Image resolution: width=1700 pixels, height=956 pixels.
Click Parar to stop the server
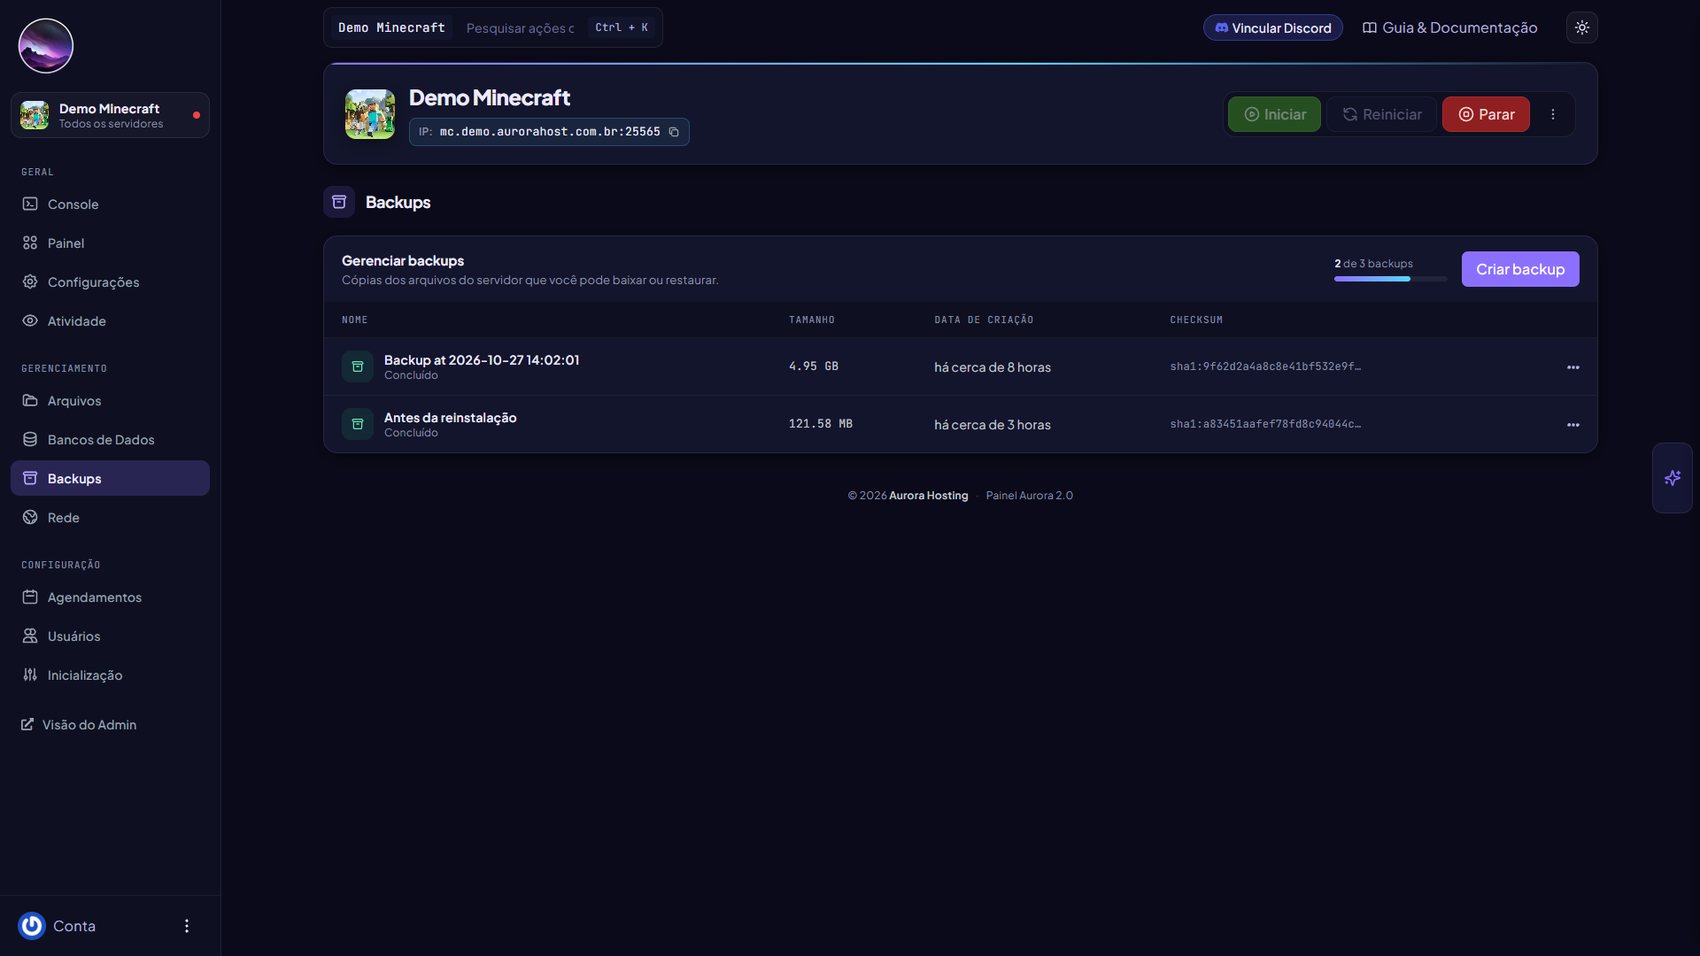pos(1486,114)
